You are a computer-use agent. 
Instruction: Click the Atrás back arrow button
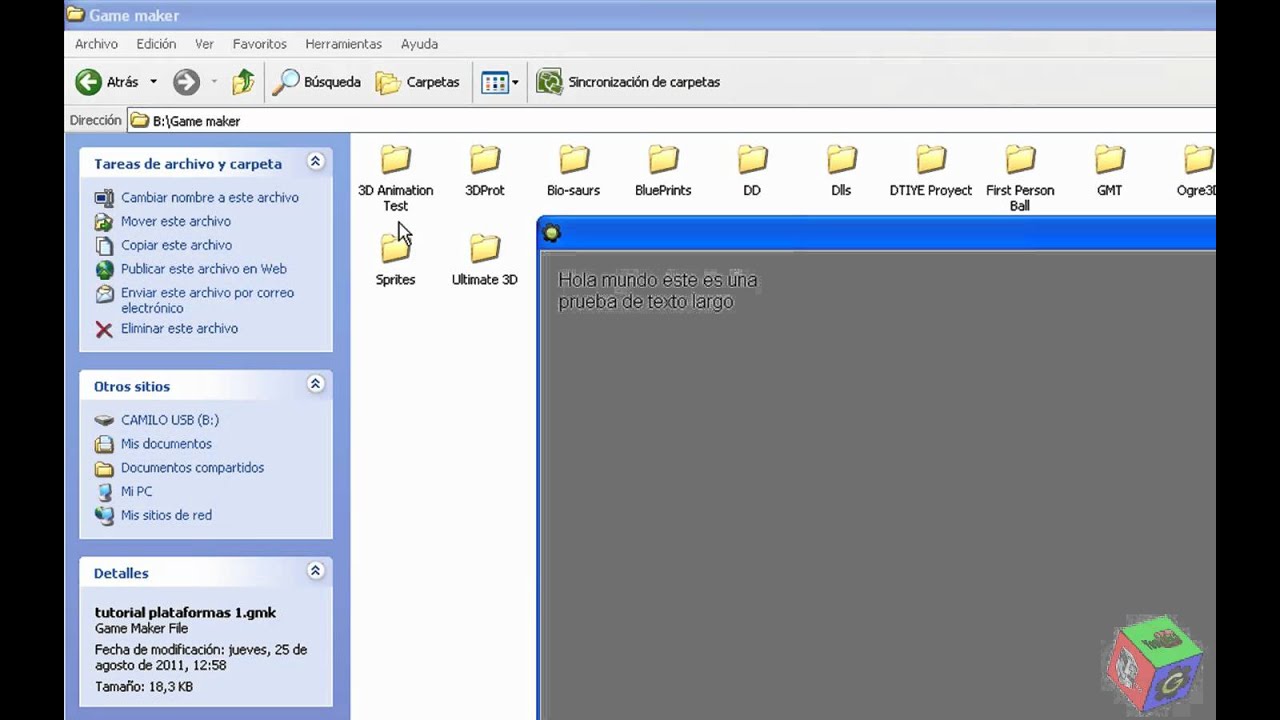pos(107,82)
